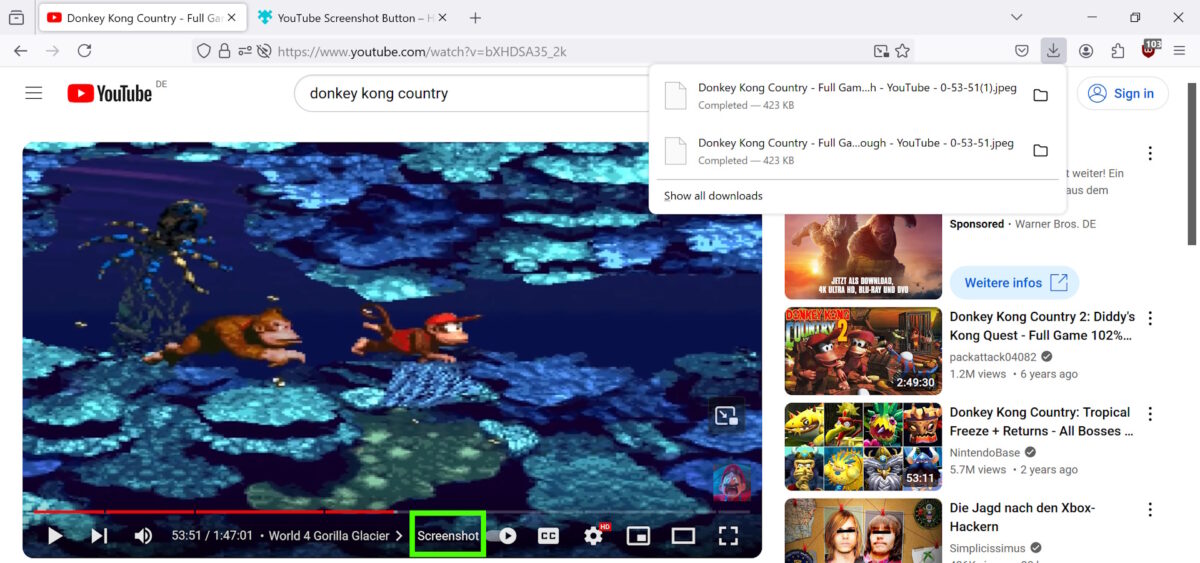Play the Donkey Kong Country video

(55, 536)
